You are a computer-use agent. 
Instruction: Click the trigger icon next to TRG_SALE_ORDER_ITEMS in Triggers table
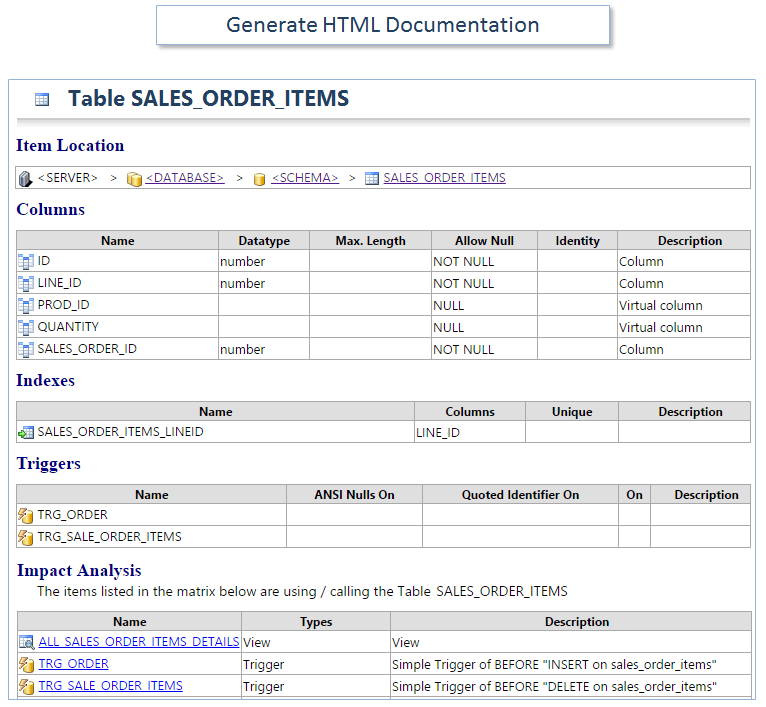point(25,537)
